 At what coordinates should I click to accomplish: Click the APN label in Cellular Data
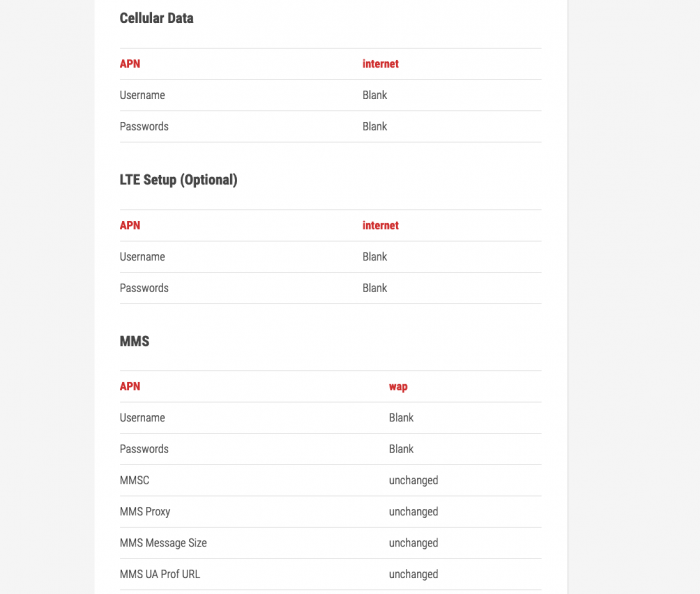(x=130, y=64)
